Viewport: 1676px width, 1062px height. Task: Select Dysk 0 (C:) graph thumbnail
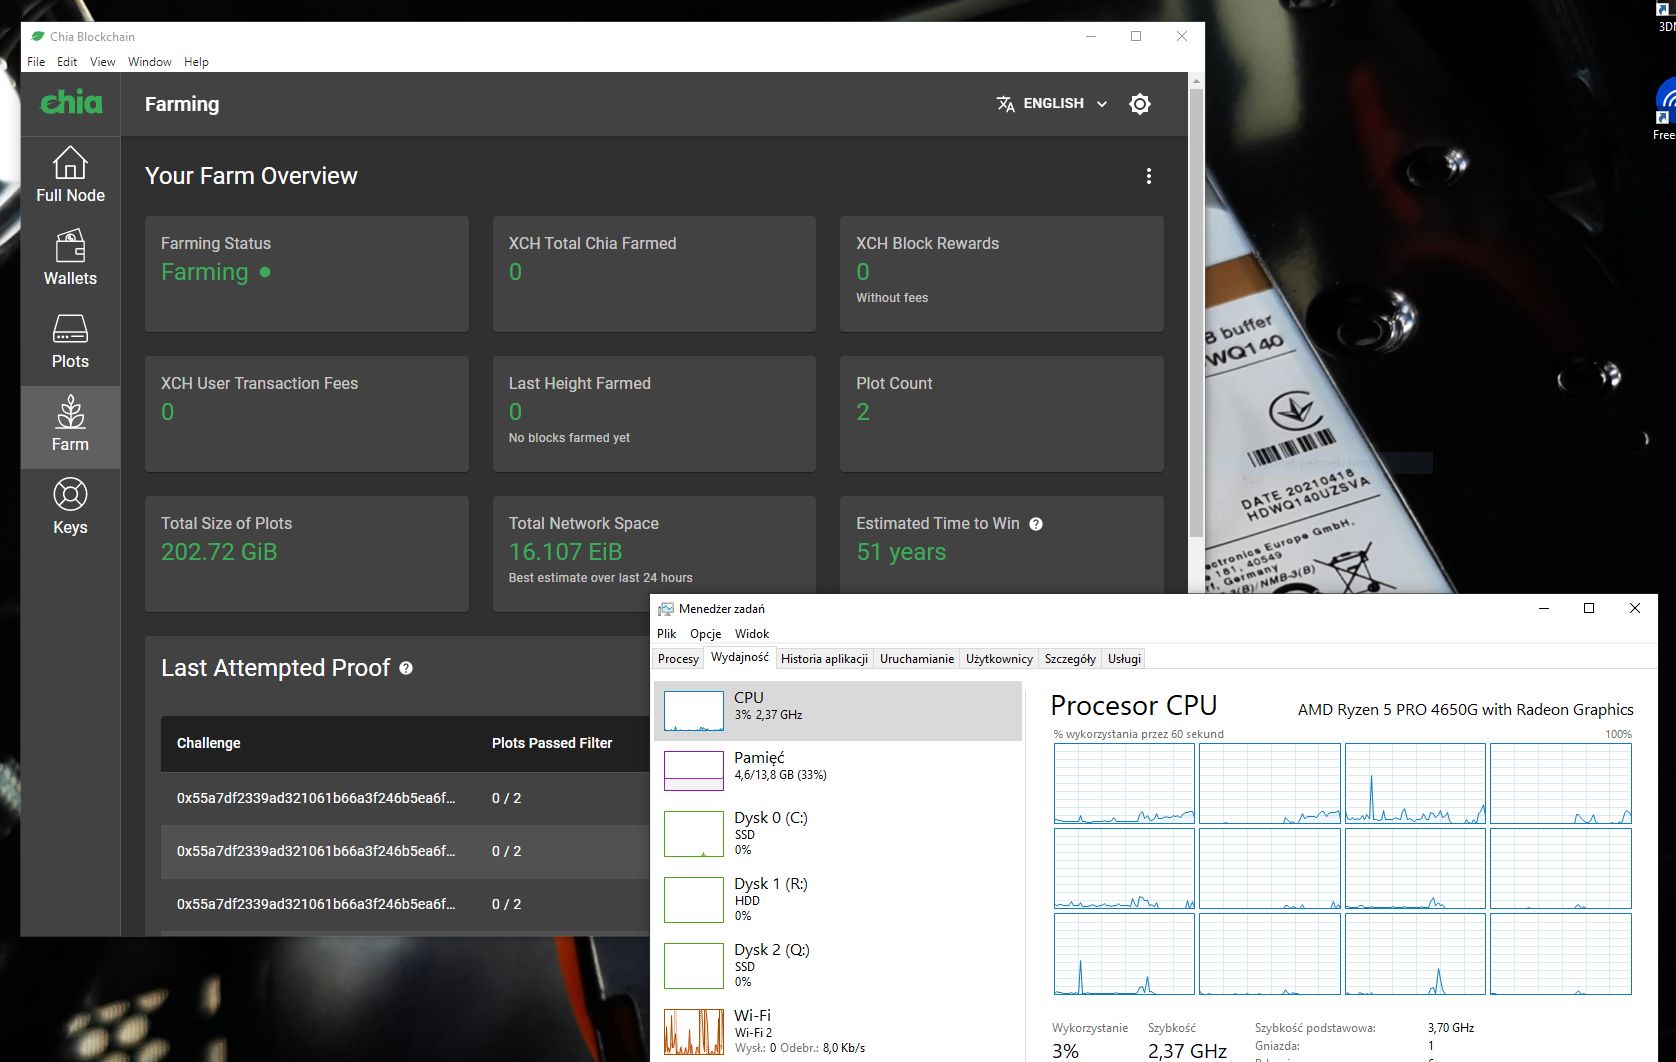pyautogui.click(x=694, y=834)
